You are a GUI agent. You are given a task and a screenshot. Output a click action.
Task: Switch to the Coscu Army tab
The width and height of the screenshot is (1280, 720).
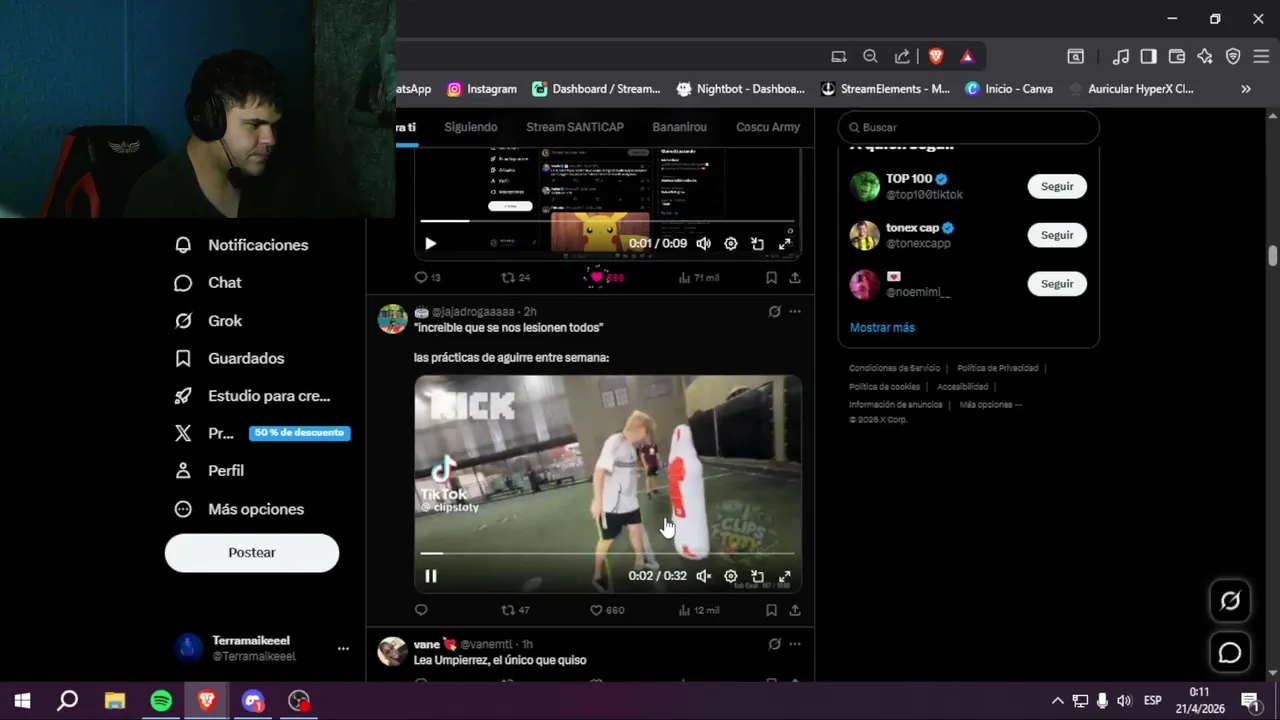click(768, 127)
